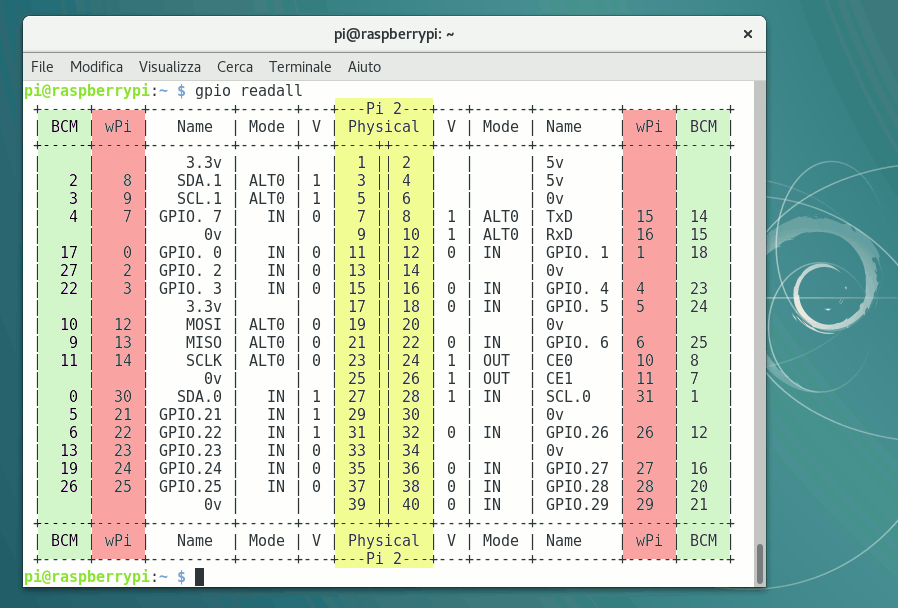Screen dimensions: 898x608
Task: Open the Terminale menu
Action: pyautogui.click(x=300, y=67)
